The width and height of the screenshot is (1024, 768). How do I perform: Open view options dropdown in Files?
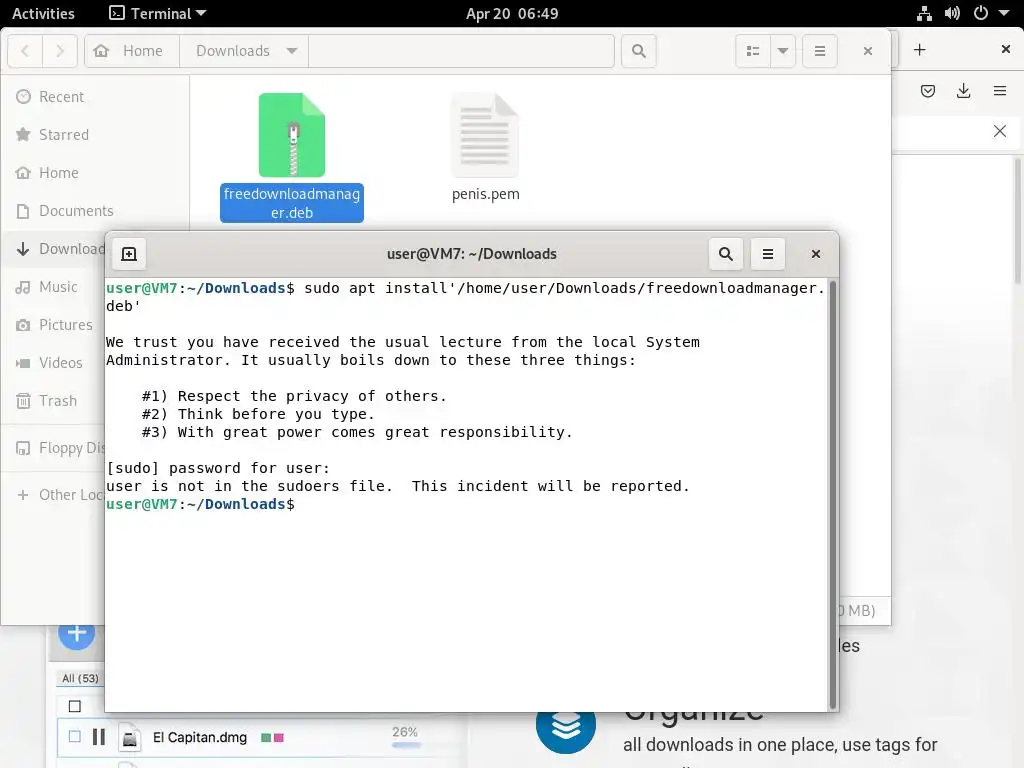pyautogui.click(x=782, y=51)
